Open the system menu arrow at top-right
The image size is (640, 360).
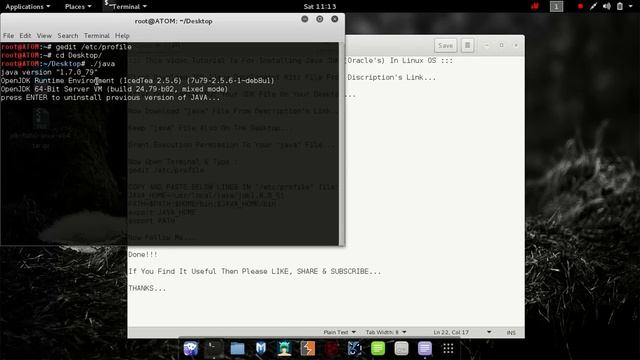coord(631,6)
